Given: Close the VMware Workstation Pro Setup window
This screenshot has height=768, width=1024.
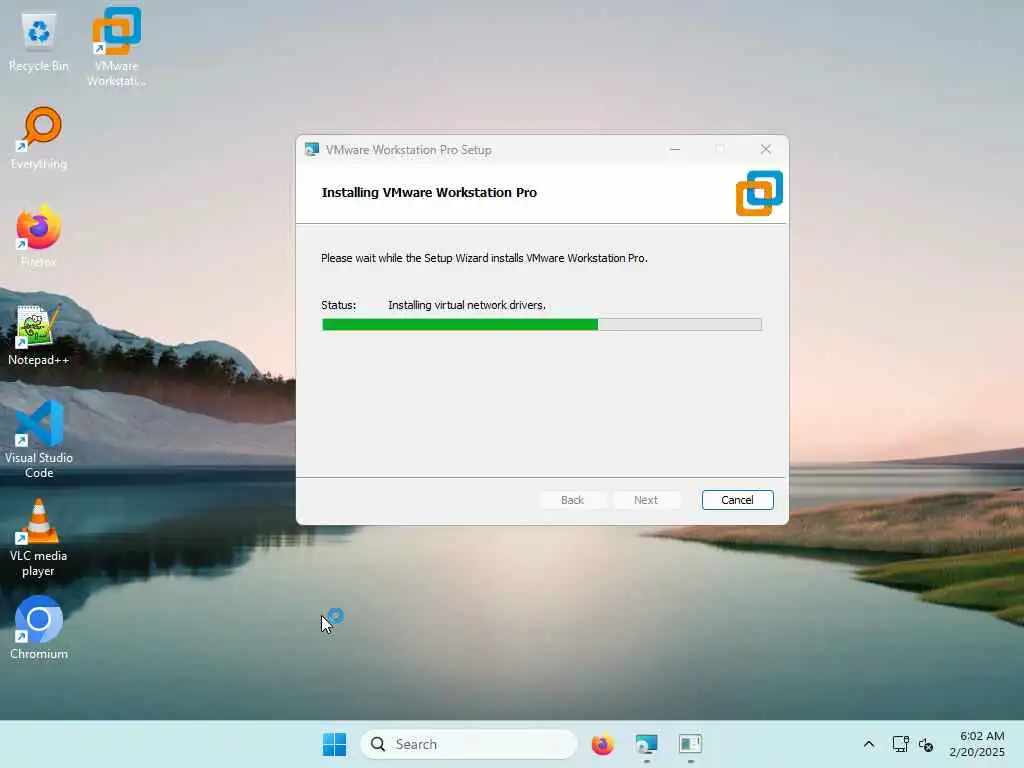Looking at the screenshot, I should pos(766,150).
